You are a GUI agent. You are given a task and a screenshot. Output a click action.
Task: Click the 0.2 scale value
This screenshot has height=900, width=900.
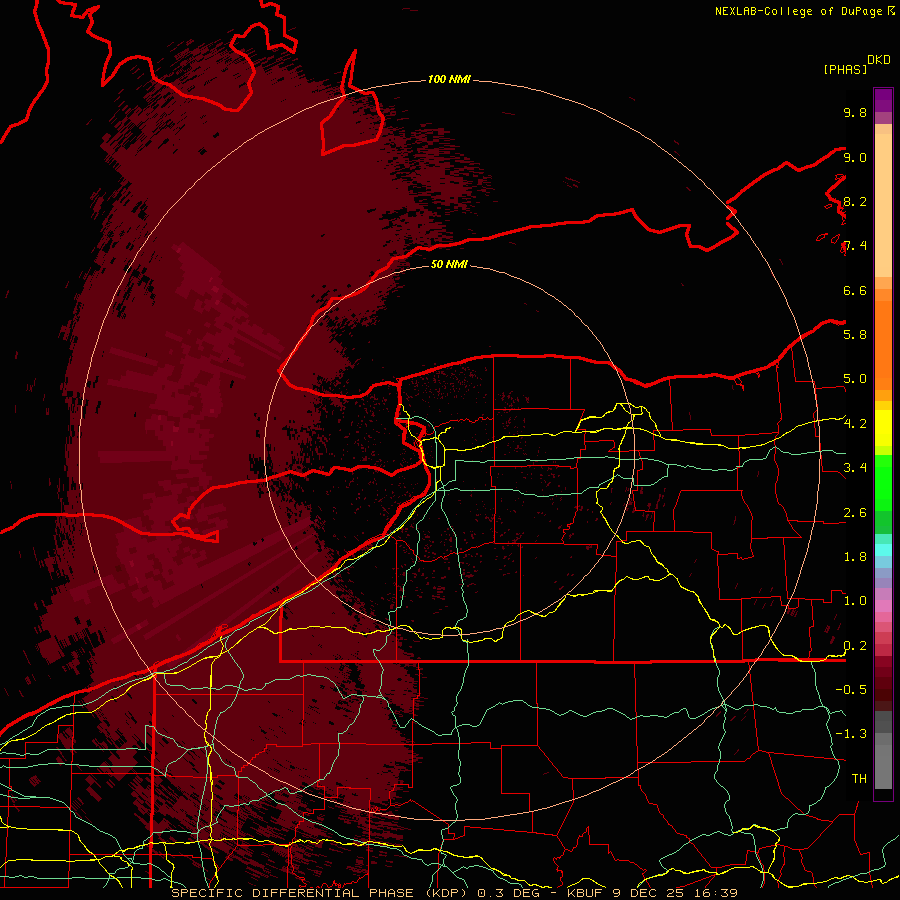click(x=855, y=646)
